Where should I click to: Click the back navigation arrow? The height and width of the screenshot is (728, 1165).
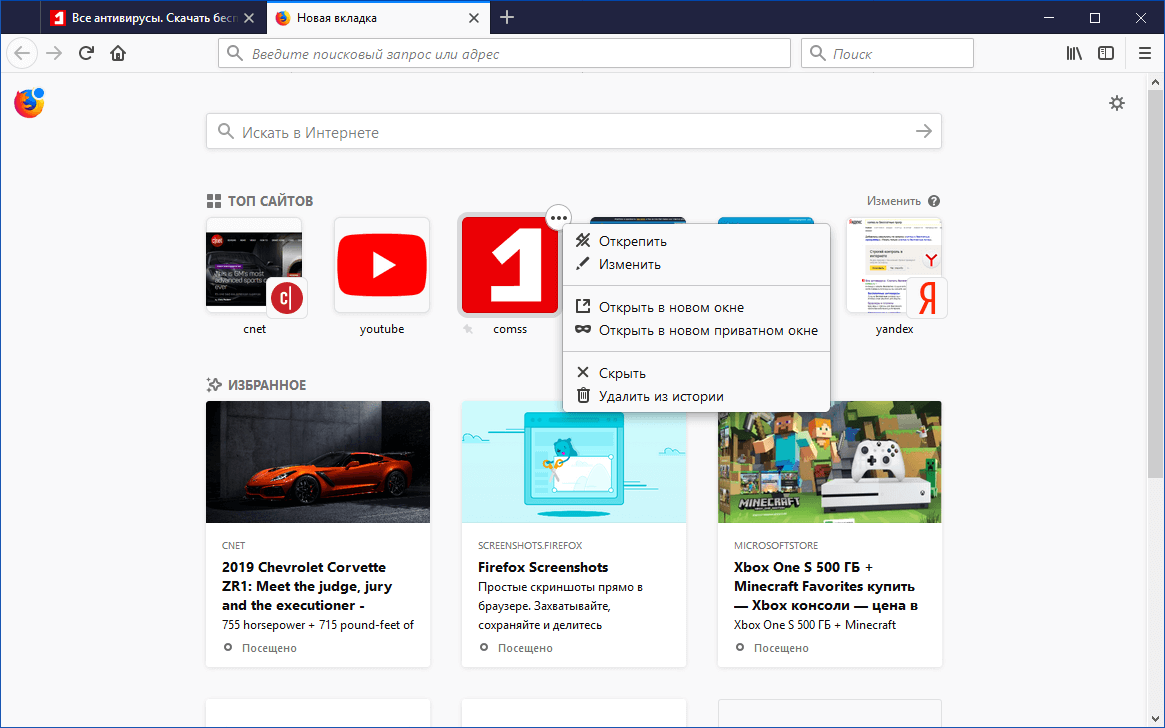tap(21, 53)
